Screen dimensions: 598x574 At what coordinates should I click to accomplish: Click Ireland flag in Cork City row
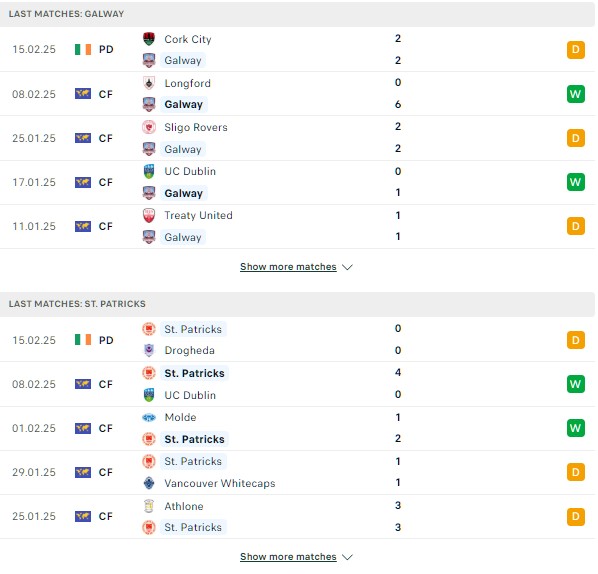83,50
